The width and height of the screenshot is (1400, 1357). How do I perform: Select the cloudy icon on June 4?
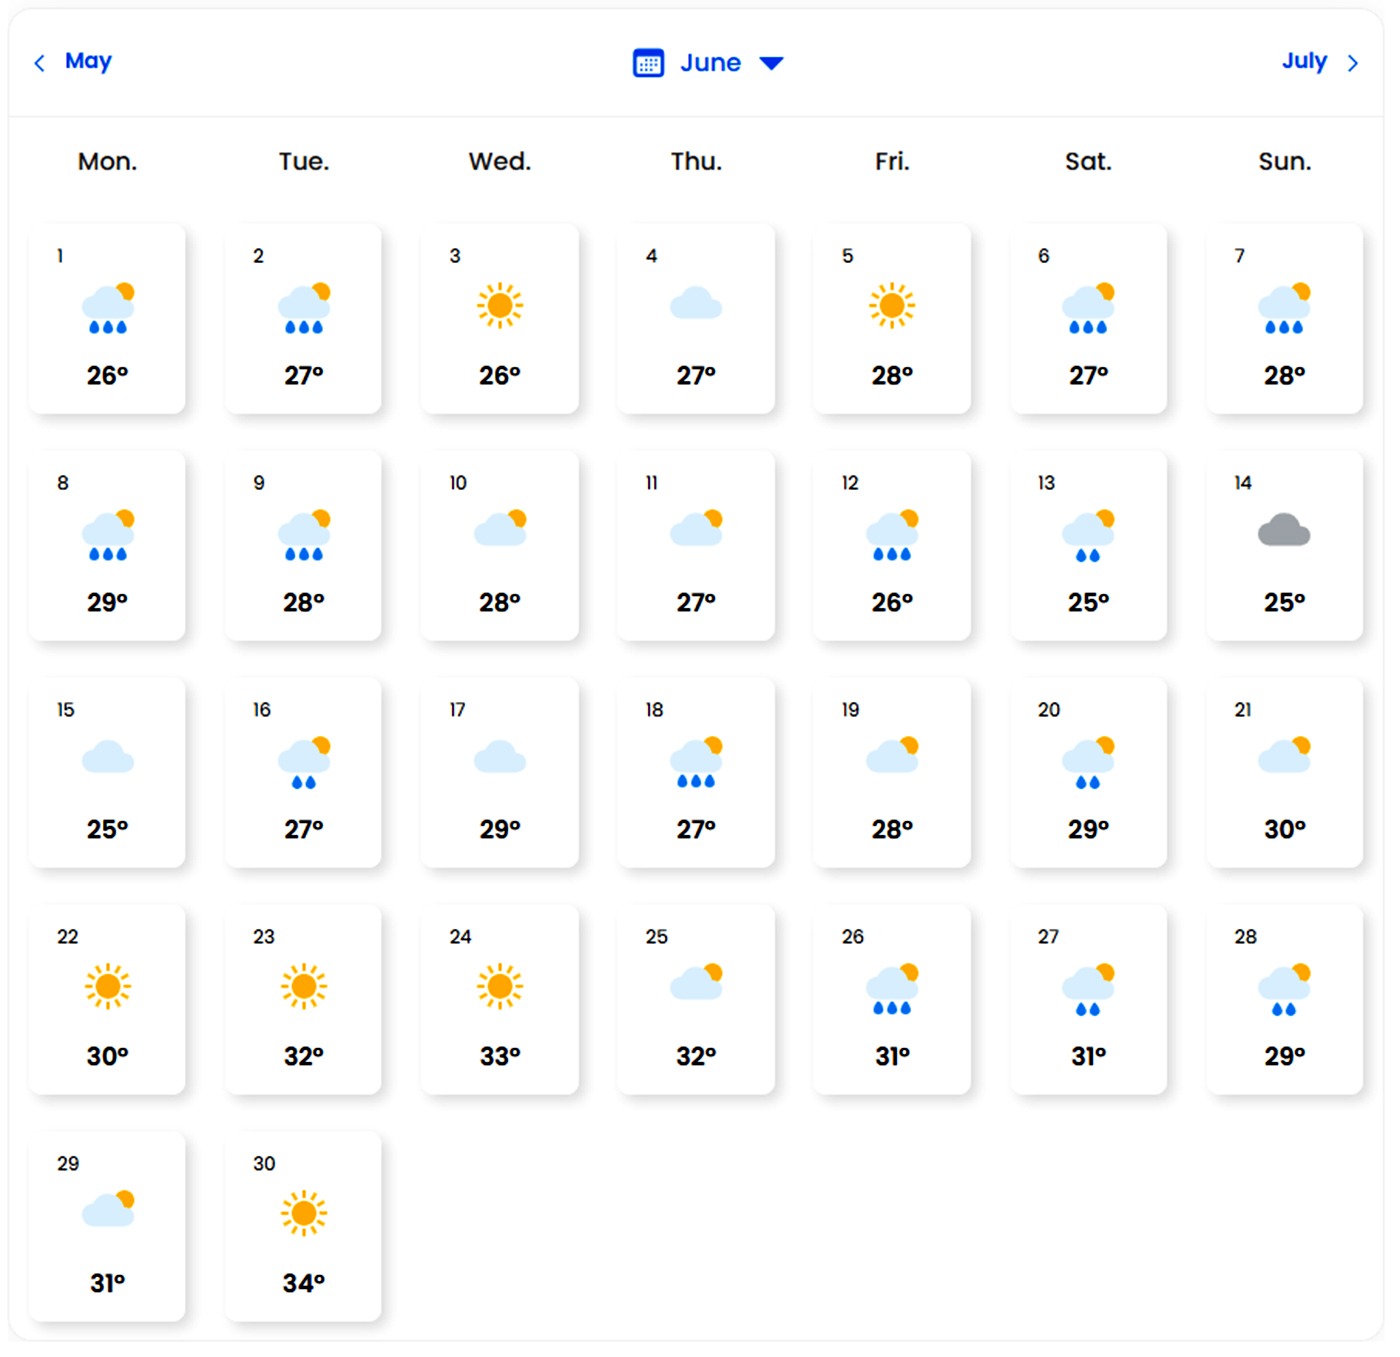(x=697, y=305)
